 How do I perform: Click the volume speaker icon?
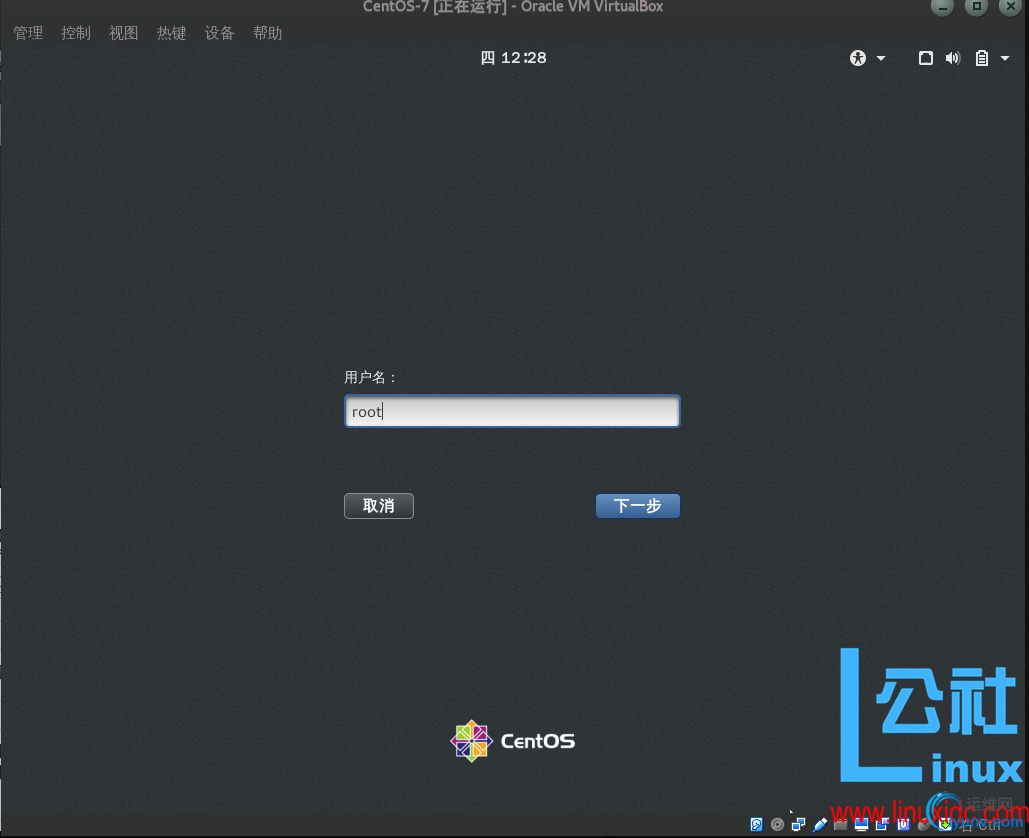tap(953, 58)
